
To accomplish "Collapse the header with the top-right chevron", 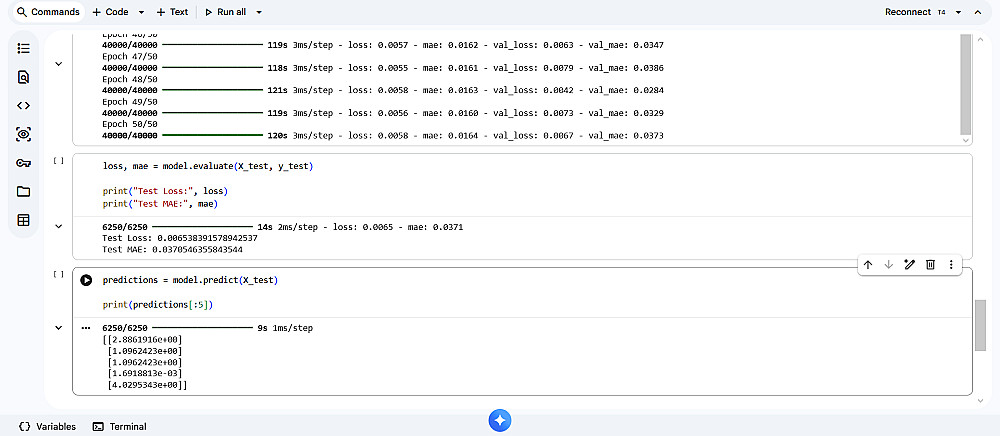I will 978,12.
